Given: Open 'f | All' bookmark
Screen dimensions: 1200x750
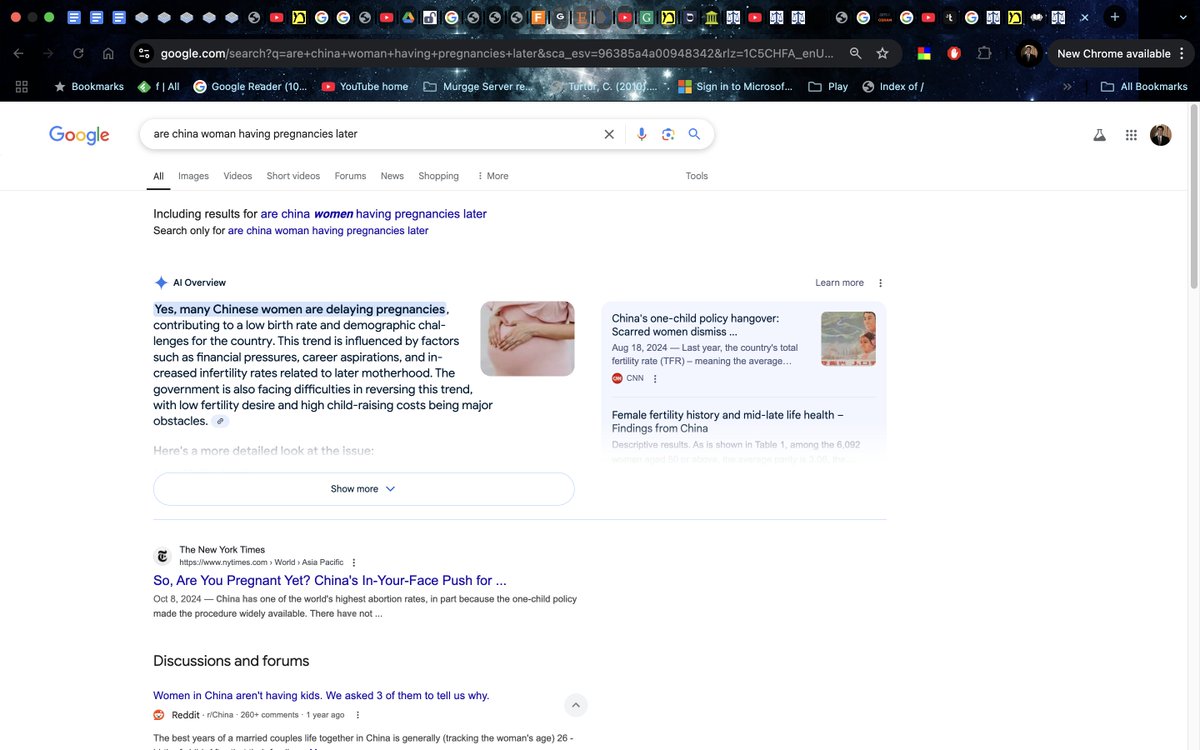Looking at the screenshot, I should click(159, 87).
